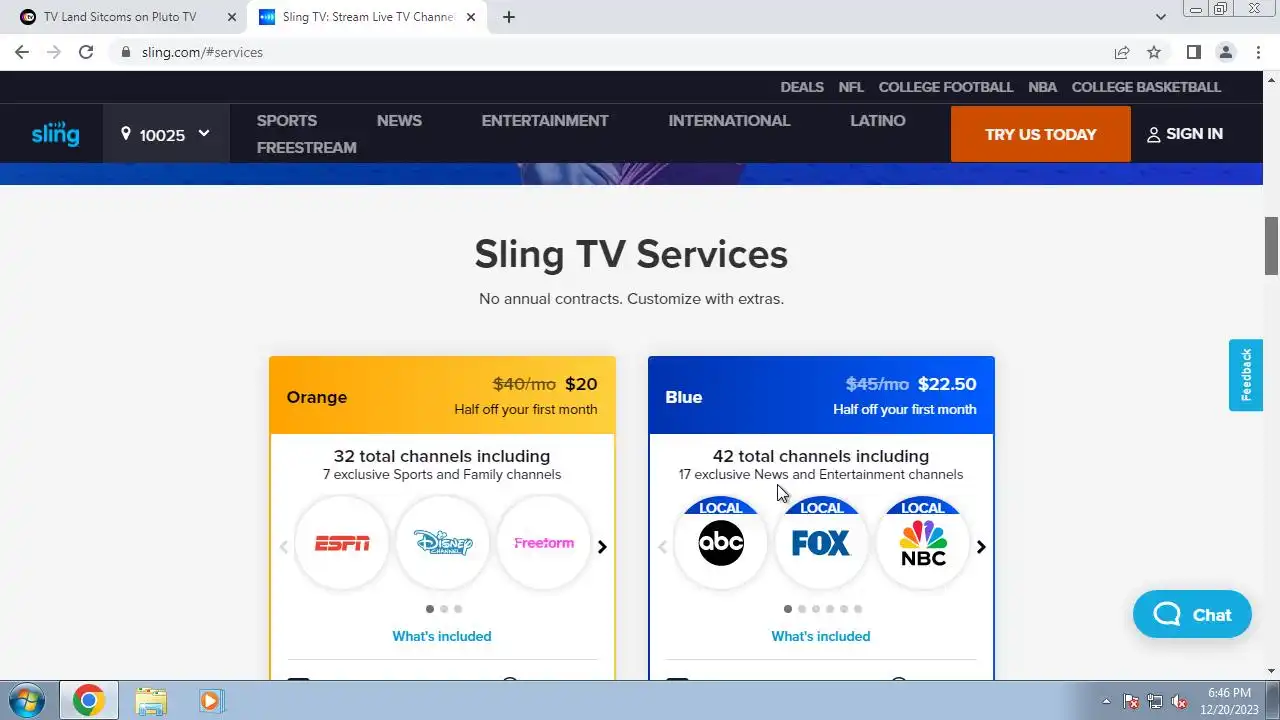The image size is (1280, 720).
Task: Open media player from taskbar
Action: pyautogui.click(x=211, y=701)
